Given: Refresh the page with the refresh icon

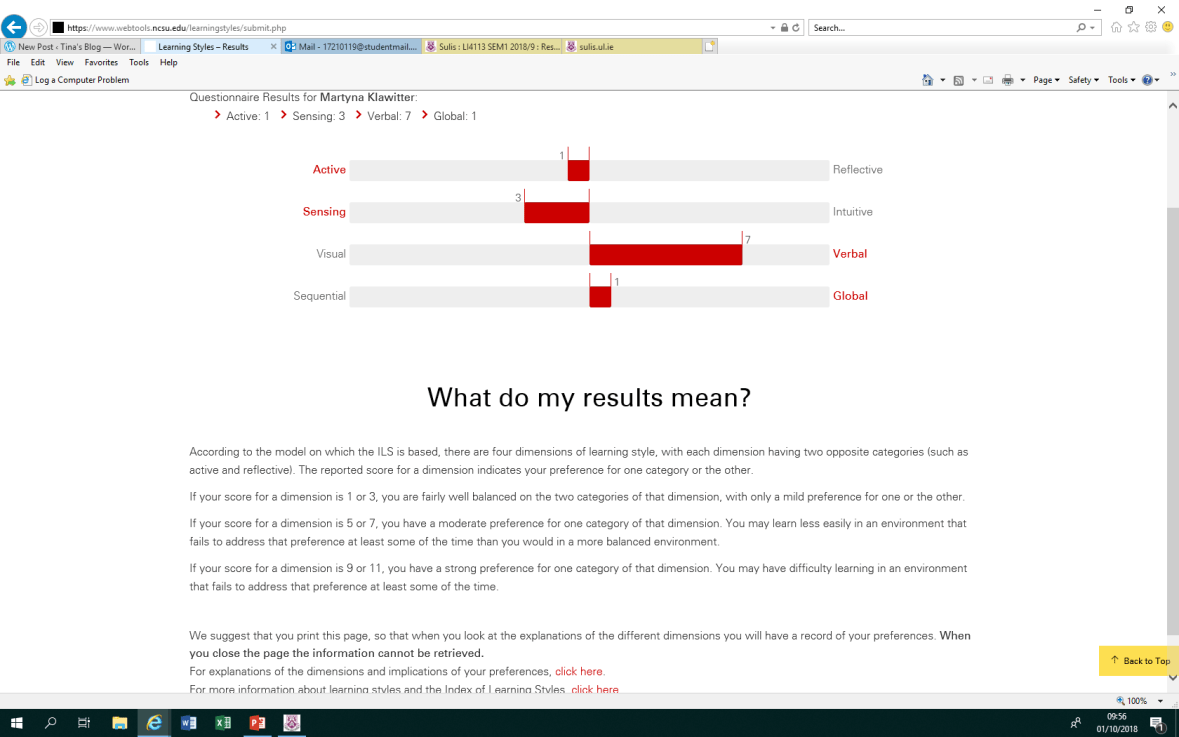Looking at the screenshot, I should pos(796,28).
